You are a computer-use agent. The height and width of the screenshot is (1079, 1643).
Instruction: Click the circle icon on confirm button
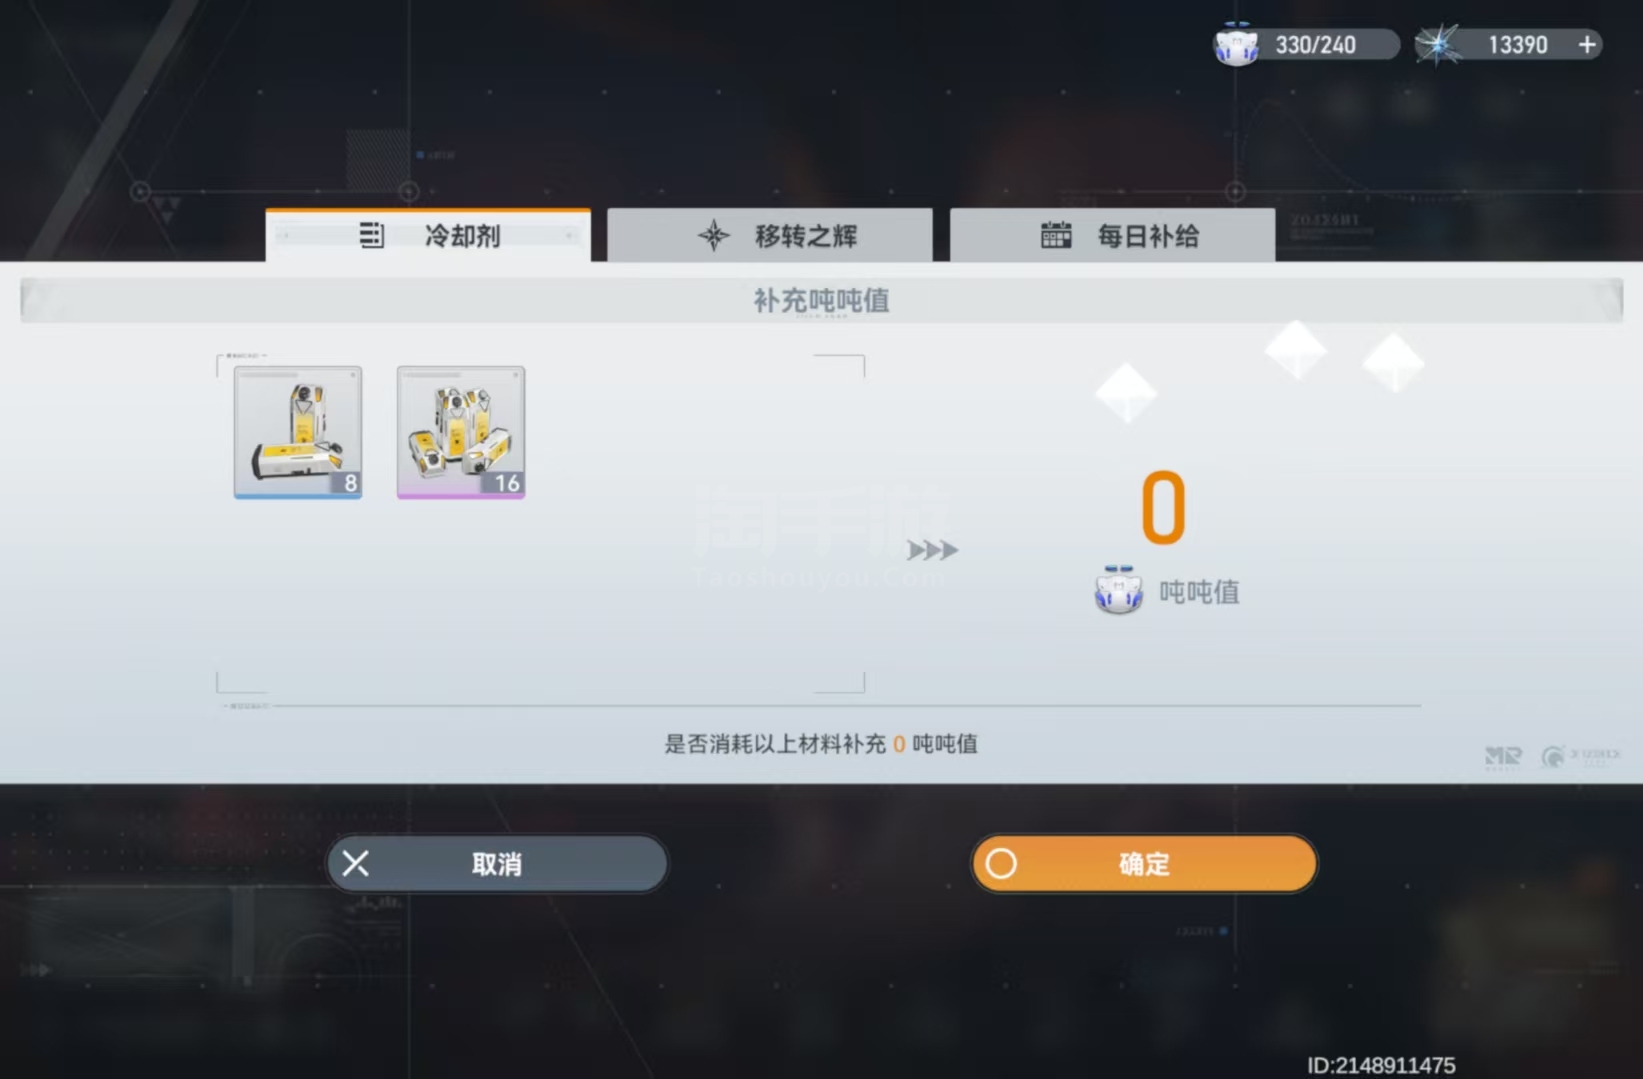coord(1001,864)
